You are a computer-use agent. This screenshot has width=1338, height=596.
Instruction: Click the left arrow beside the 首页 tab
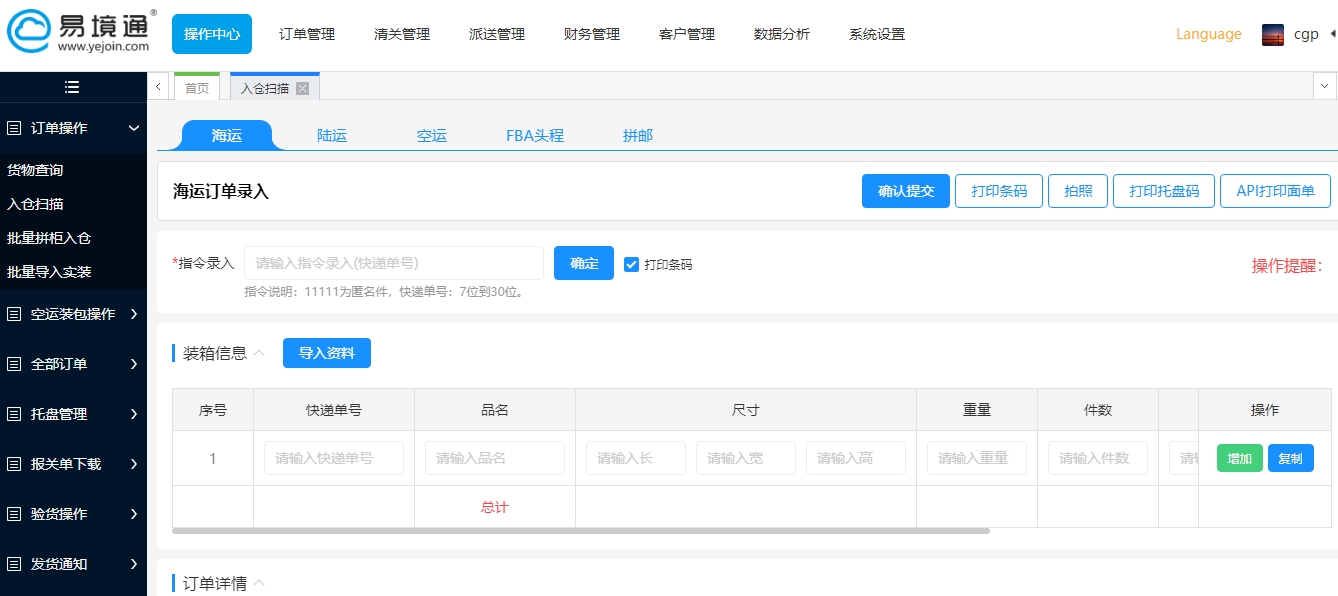(x=158, y=87)
